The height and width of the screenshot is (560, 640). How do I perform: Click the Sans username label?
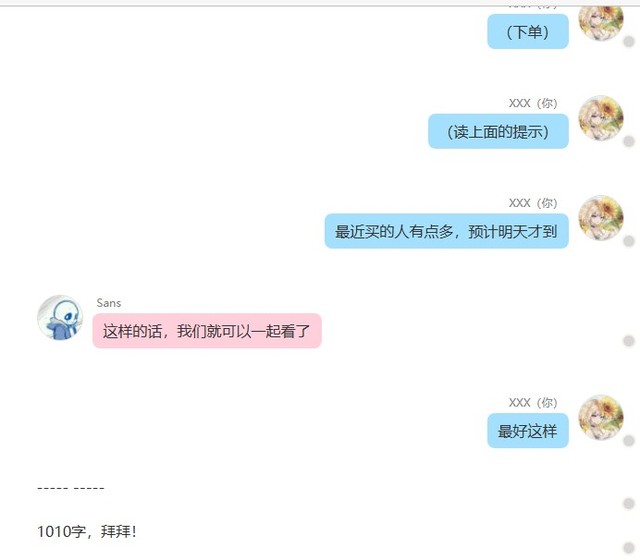[109, 303]
